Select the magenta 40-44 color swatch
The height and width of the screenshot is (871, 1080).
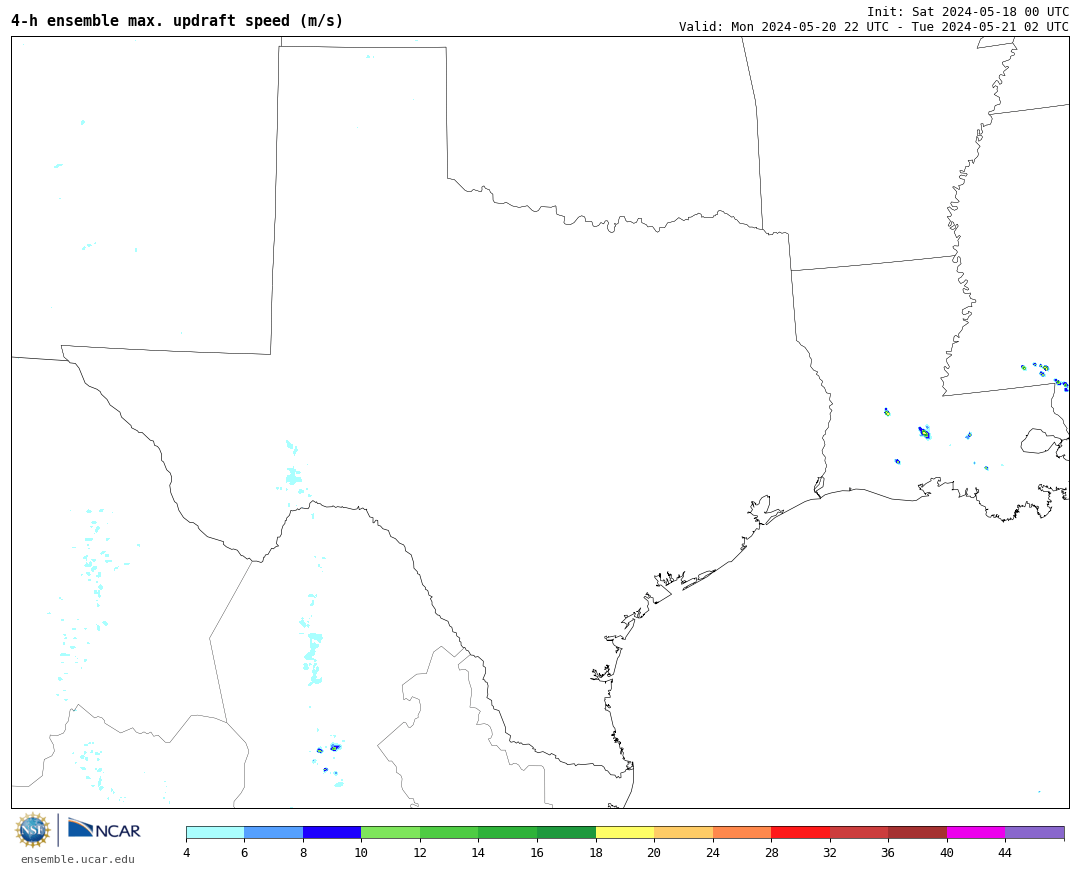[976, 832]
